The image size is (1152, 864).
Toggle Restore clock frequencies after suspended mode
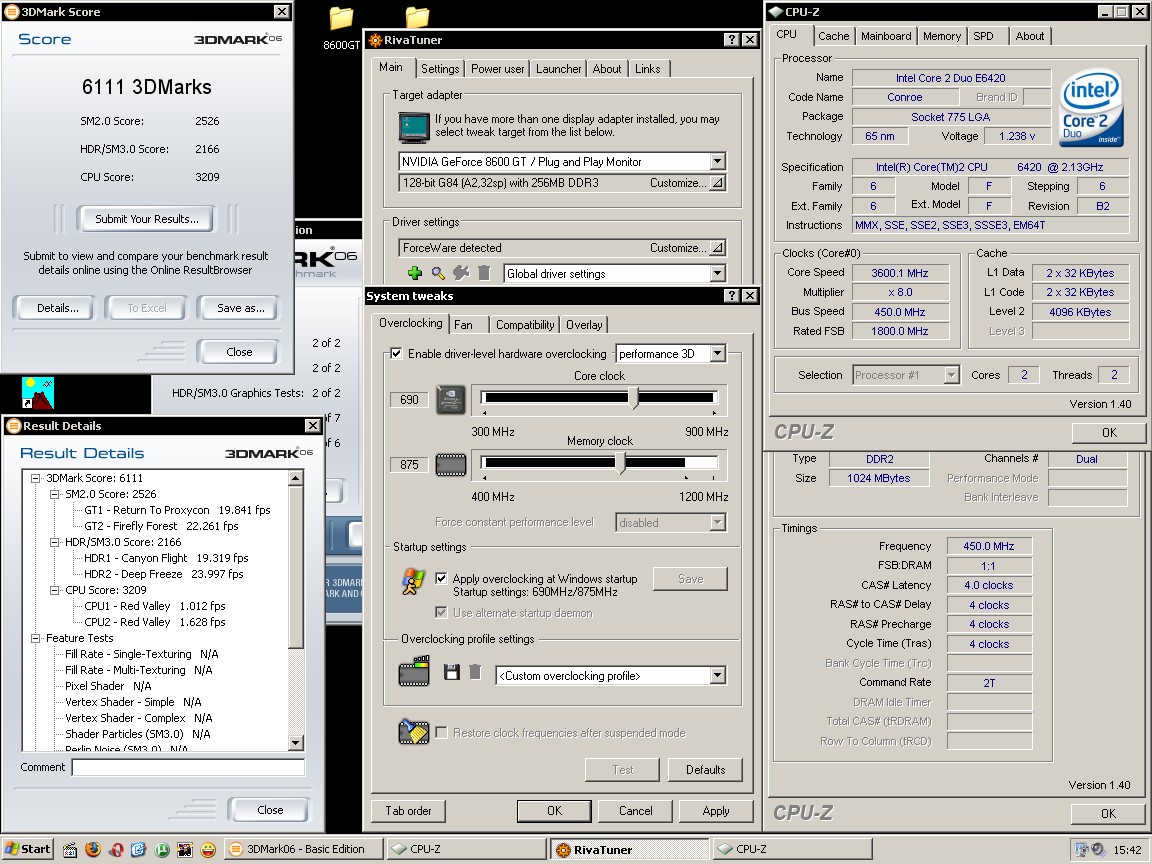[442, 732]
